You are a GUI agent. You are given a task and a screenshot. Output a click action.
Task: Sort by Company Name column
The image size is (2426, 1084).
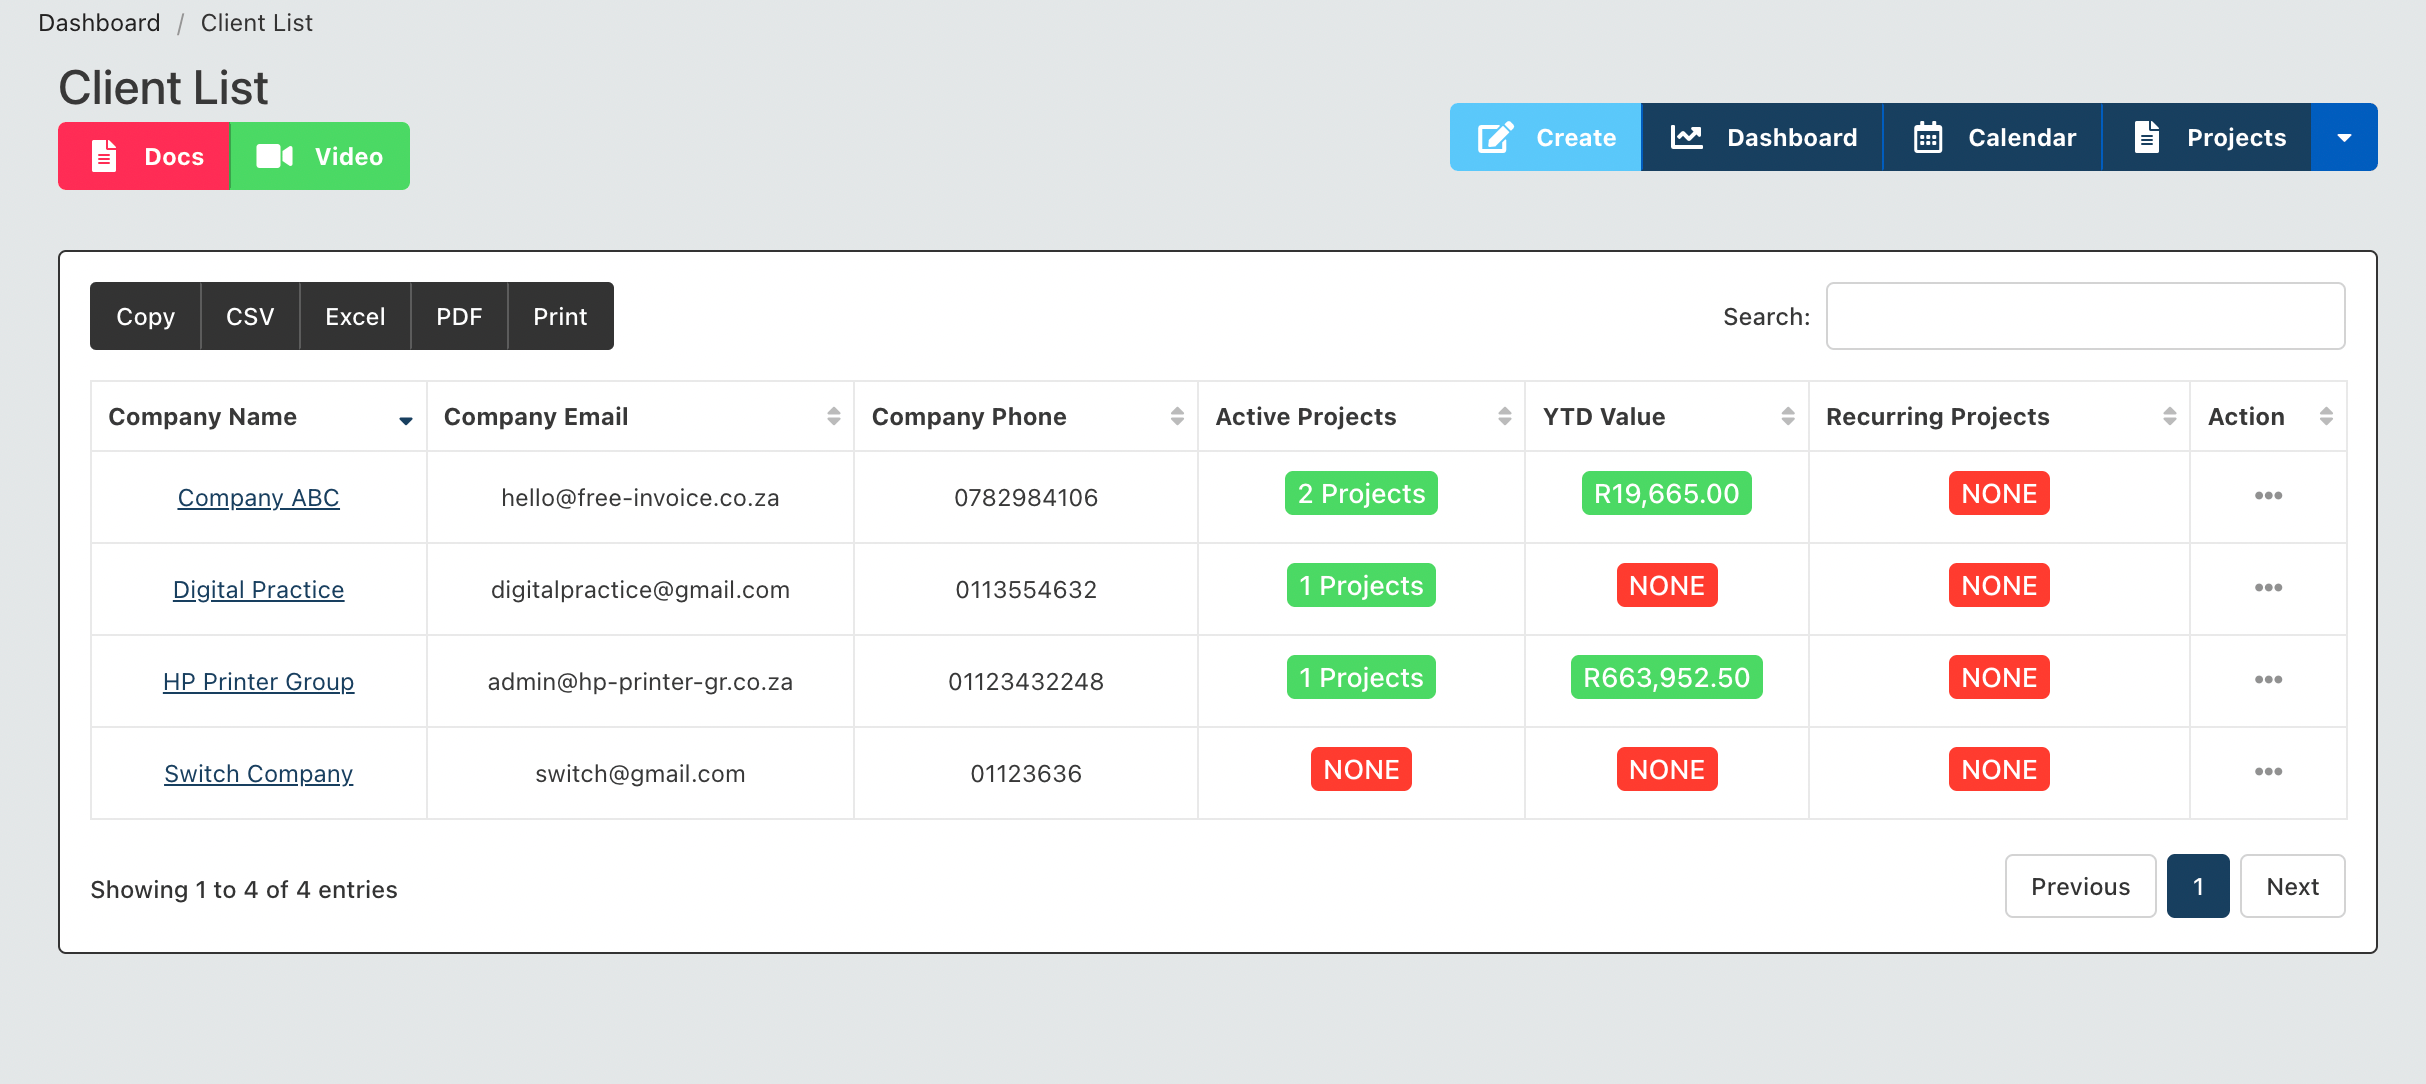point(257,416)
